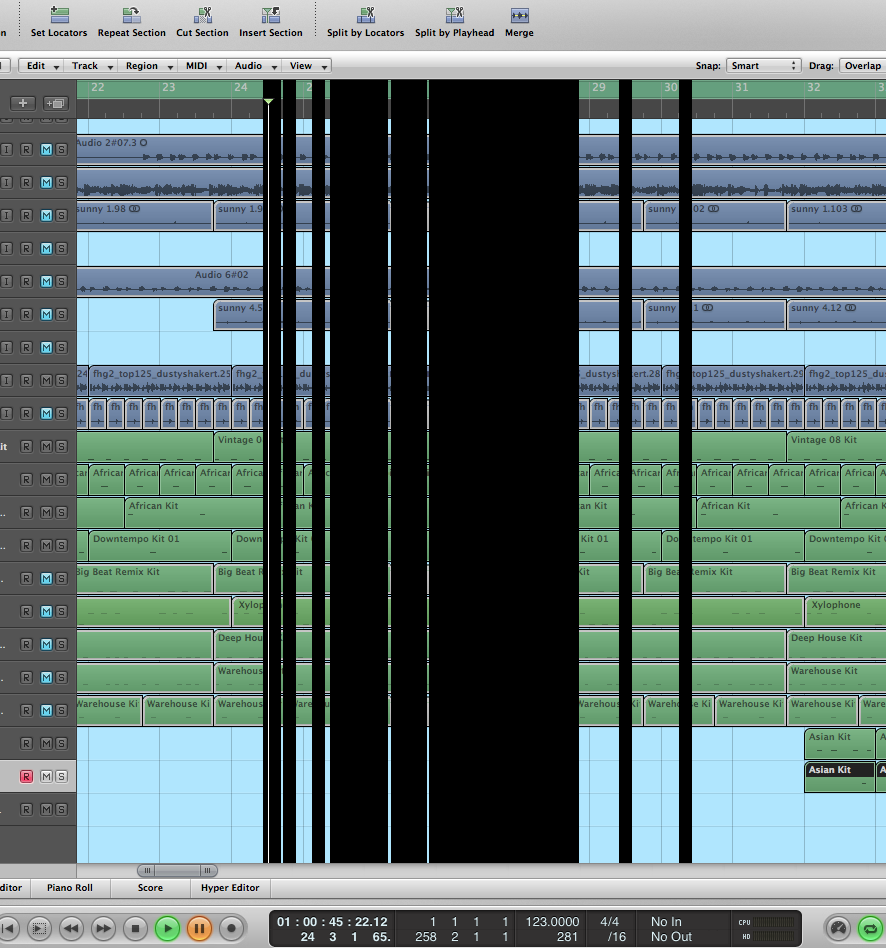886x948 pixels.
Task: Solo the sunny 1.98 track
Action: 61,215
